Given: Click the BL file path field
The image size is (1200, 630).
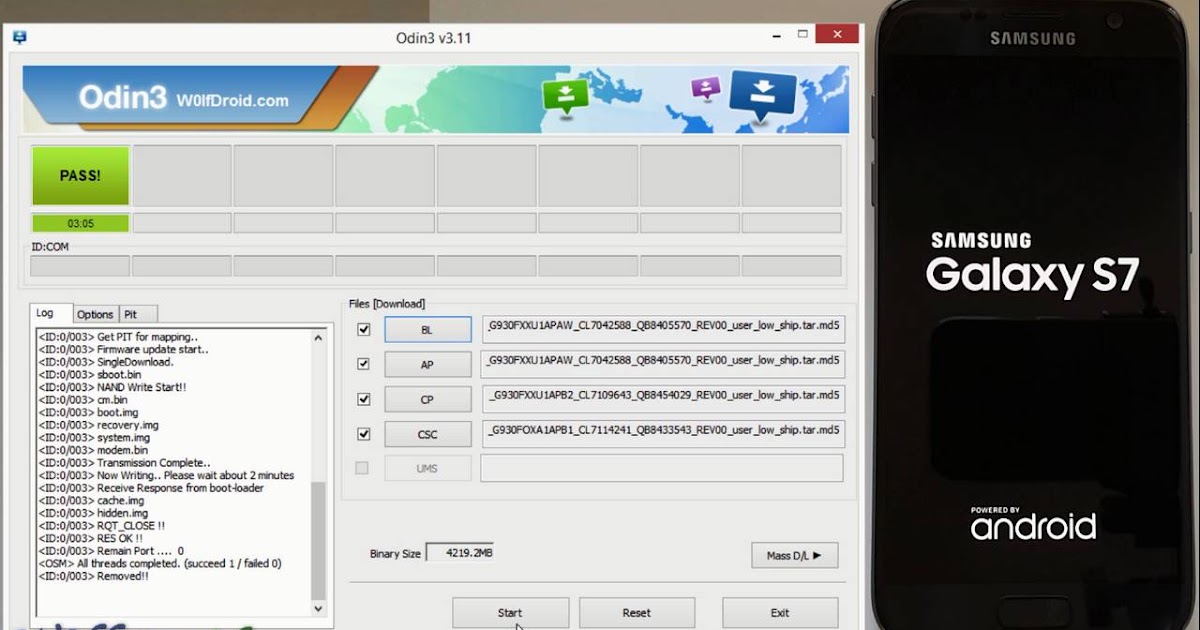Looking at the screenshot, I should (x=663, y=330).
